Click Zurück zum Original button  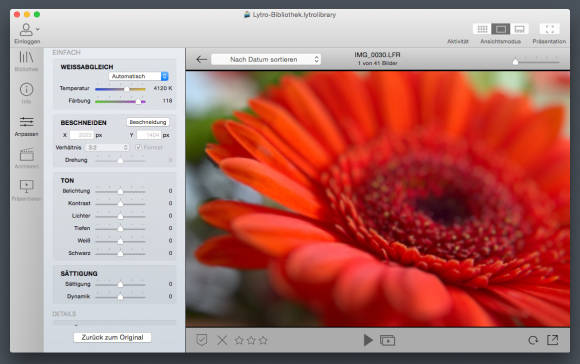pyautogui.click(x=112, y=337)
